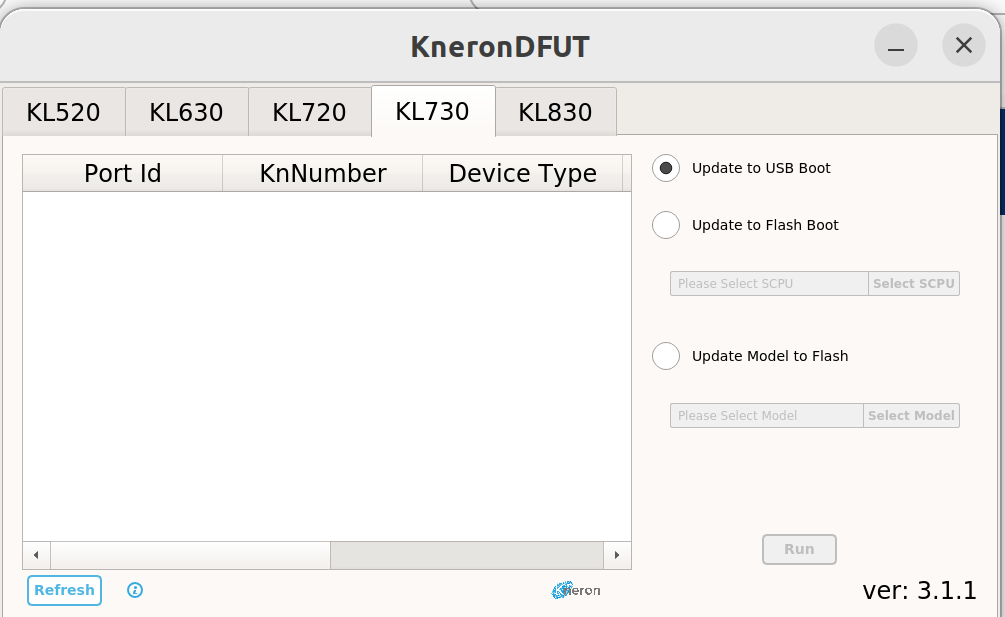Minimize the KneronDFUT window
This screenshot has width=1005, height=617.
pyautogui.click(x=895, y=45)
